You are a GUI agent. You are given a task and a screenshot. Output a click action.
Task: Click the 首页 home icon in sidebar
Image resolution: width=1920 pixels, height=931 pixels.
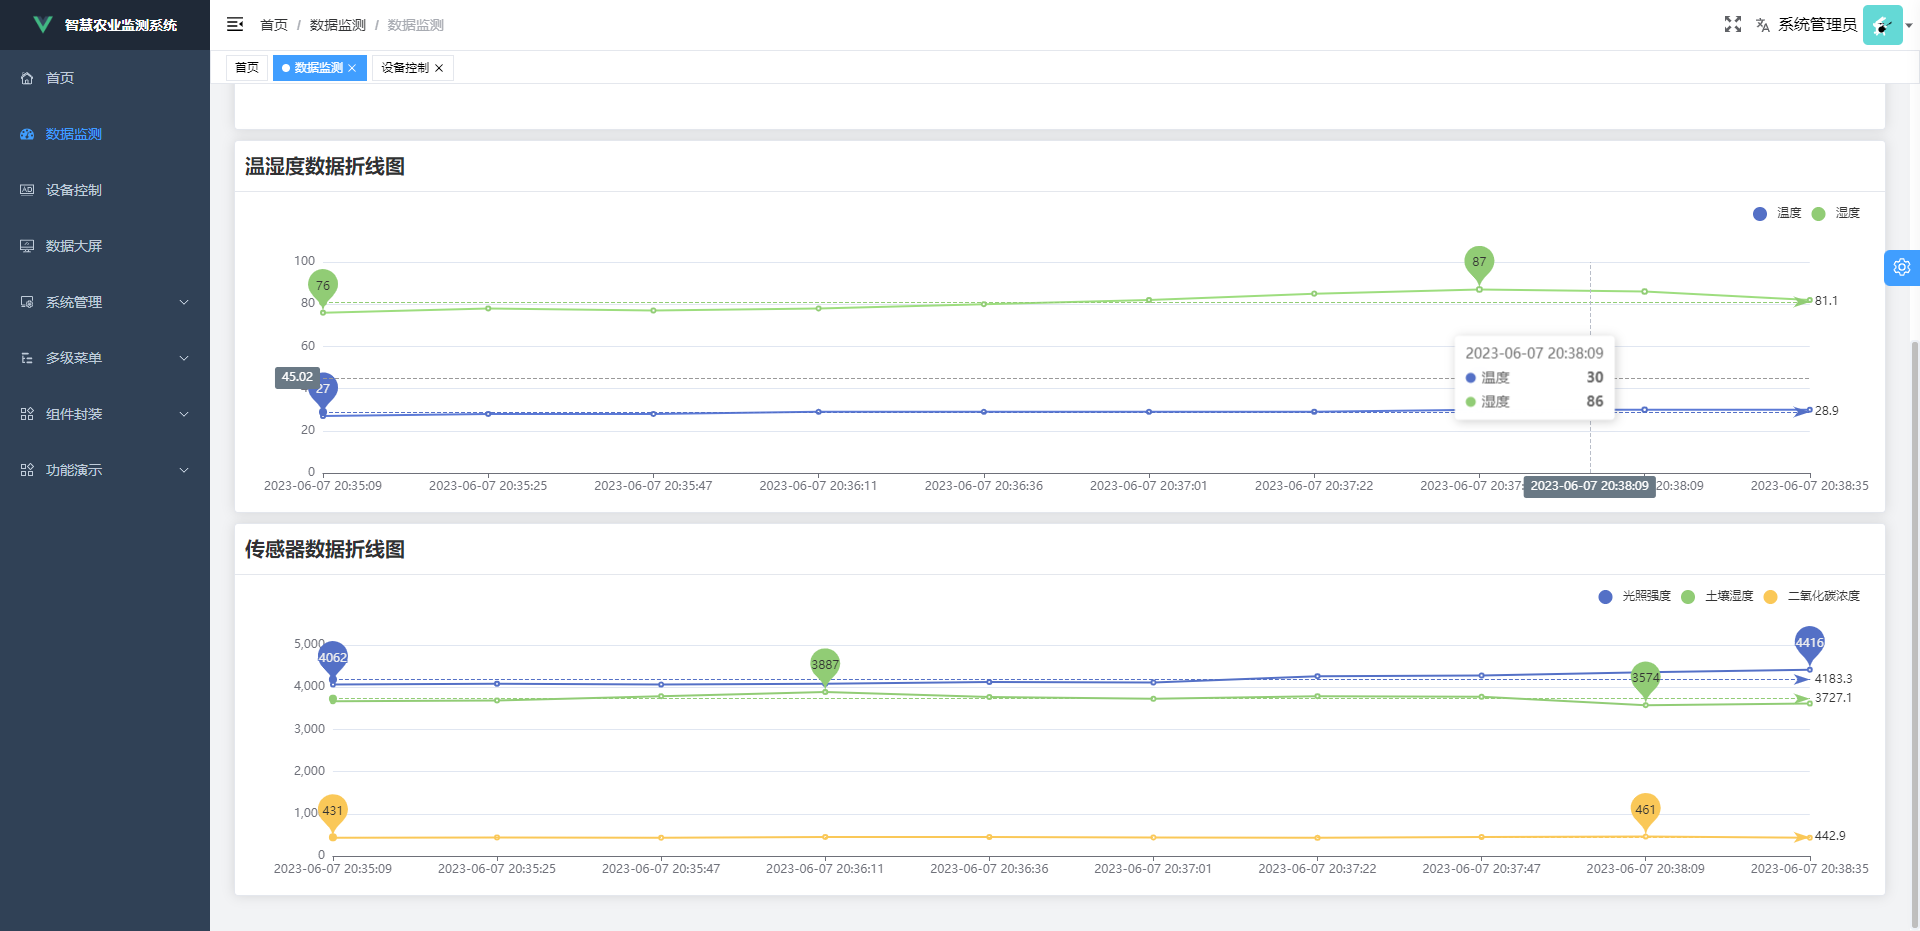click(27, 78)
